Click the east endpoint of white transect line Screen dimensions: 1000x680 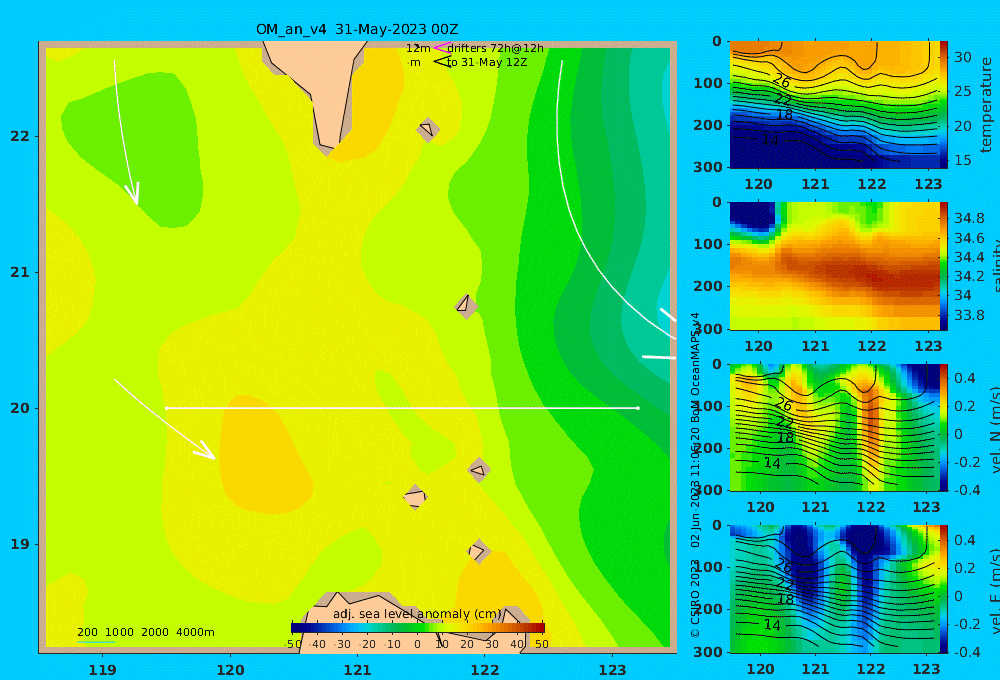coord(638,408)
